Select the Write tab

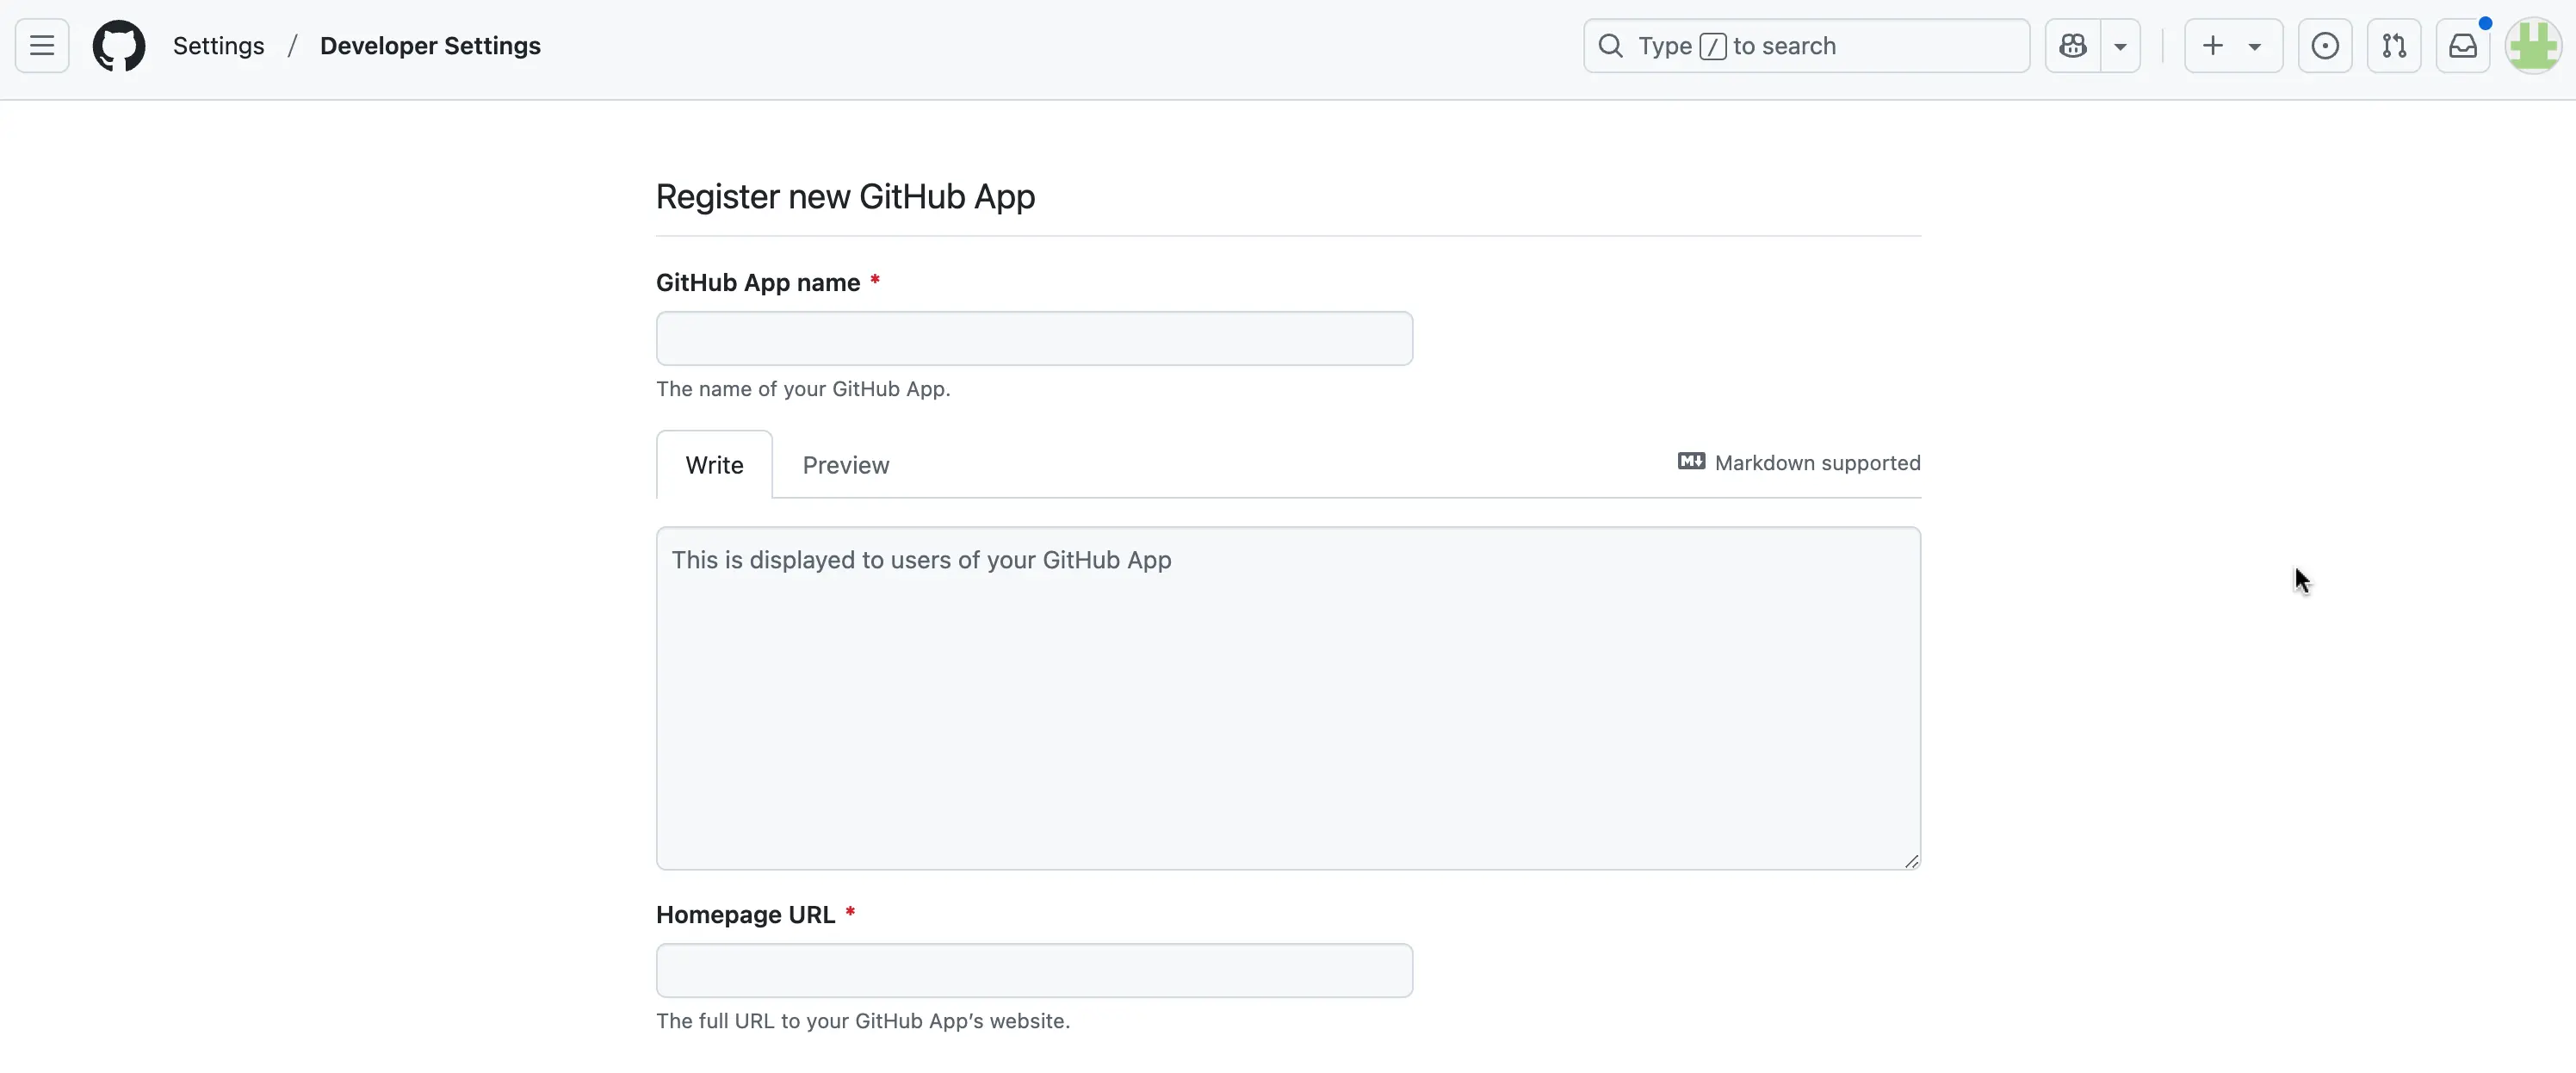point(715,464)
